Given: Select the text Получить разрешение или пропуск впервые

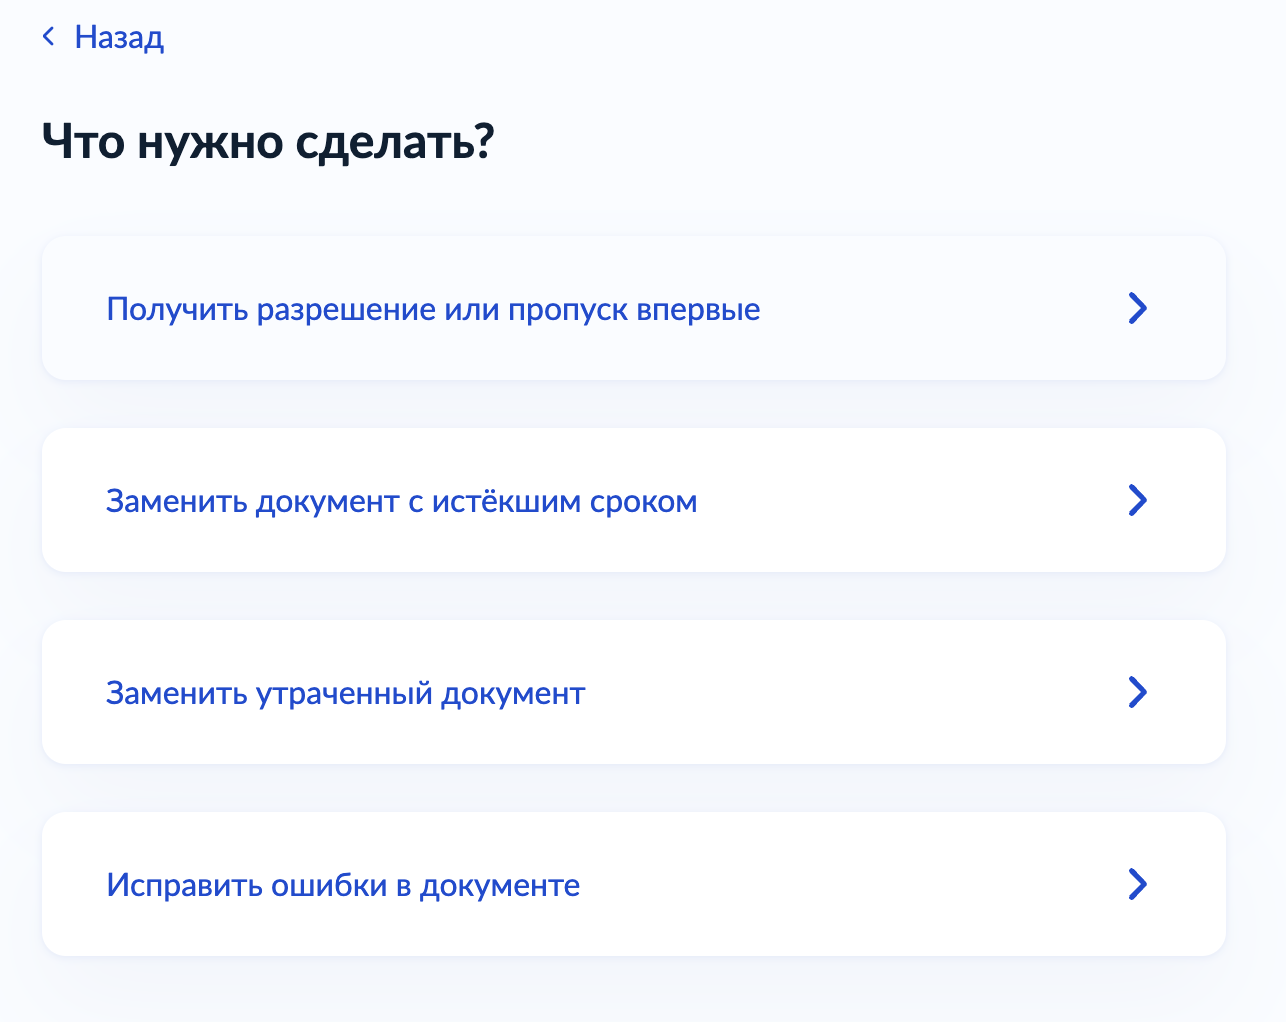Looking at the screenshot, I should click(x=433, y=309).
